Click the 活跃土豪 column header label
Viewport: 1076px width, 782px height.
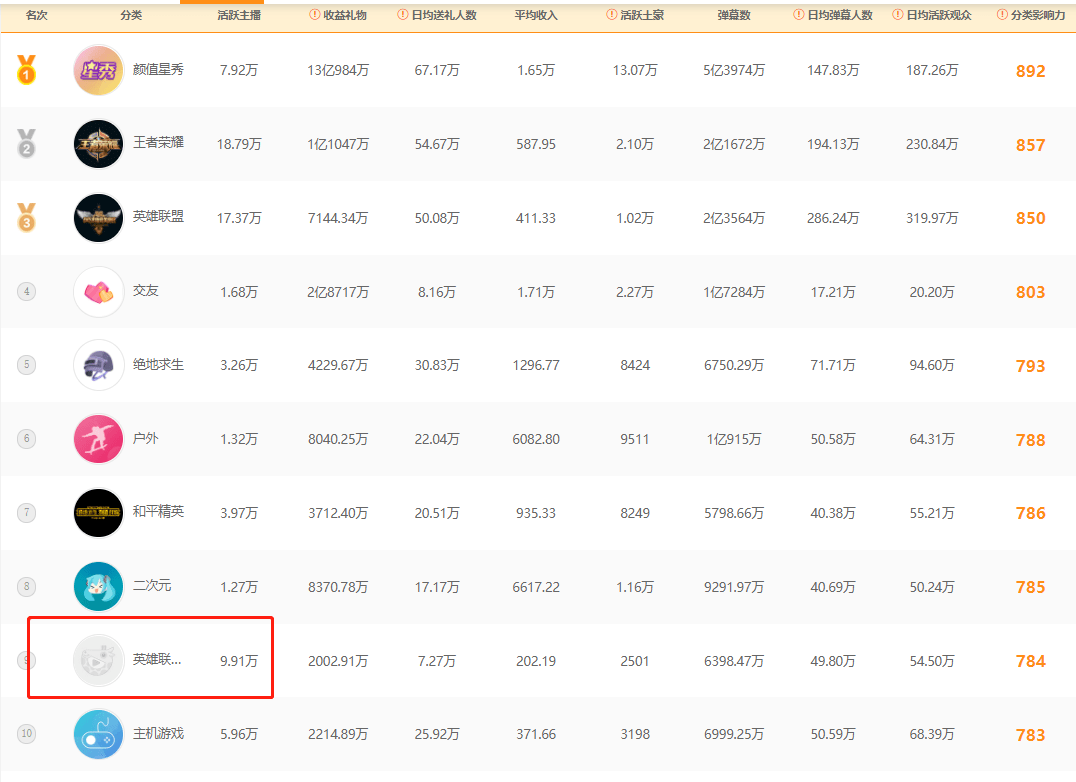pyautogui.click(x=642, y=15)
